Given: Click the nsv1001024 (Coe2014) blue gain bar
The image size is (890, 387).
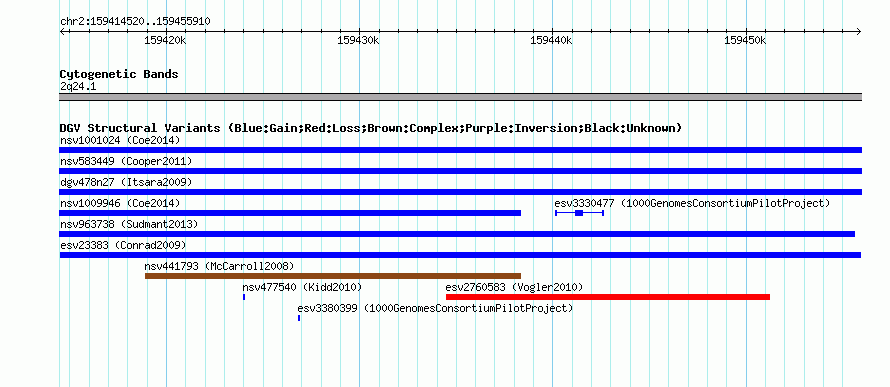Looking at the screenshot, I should pyautogui.click(x=460, y=150).
